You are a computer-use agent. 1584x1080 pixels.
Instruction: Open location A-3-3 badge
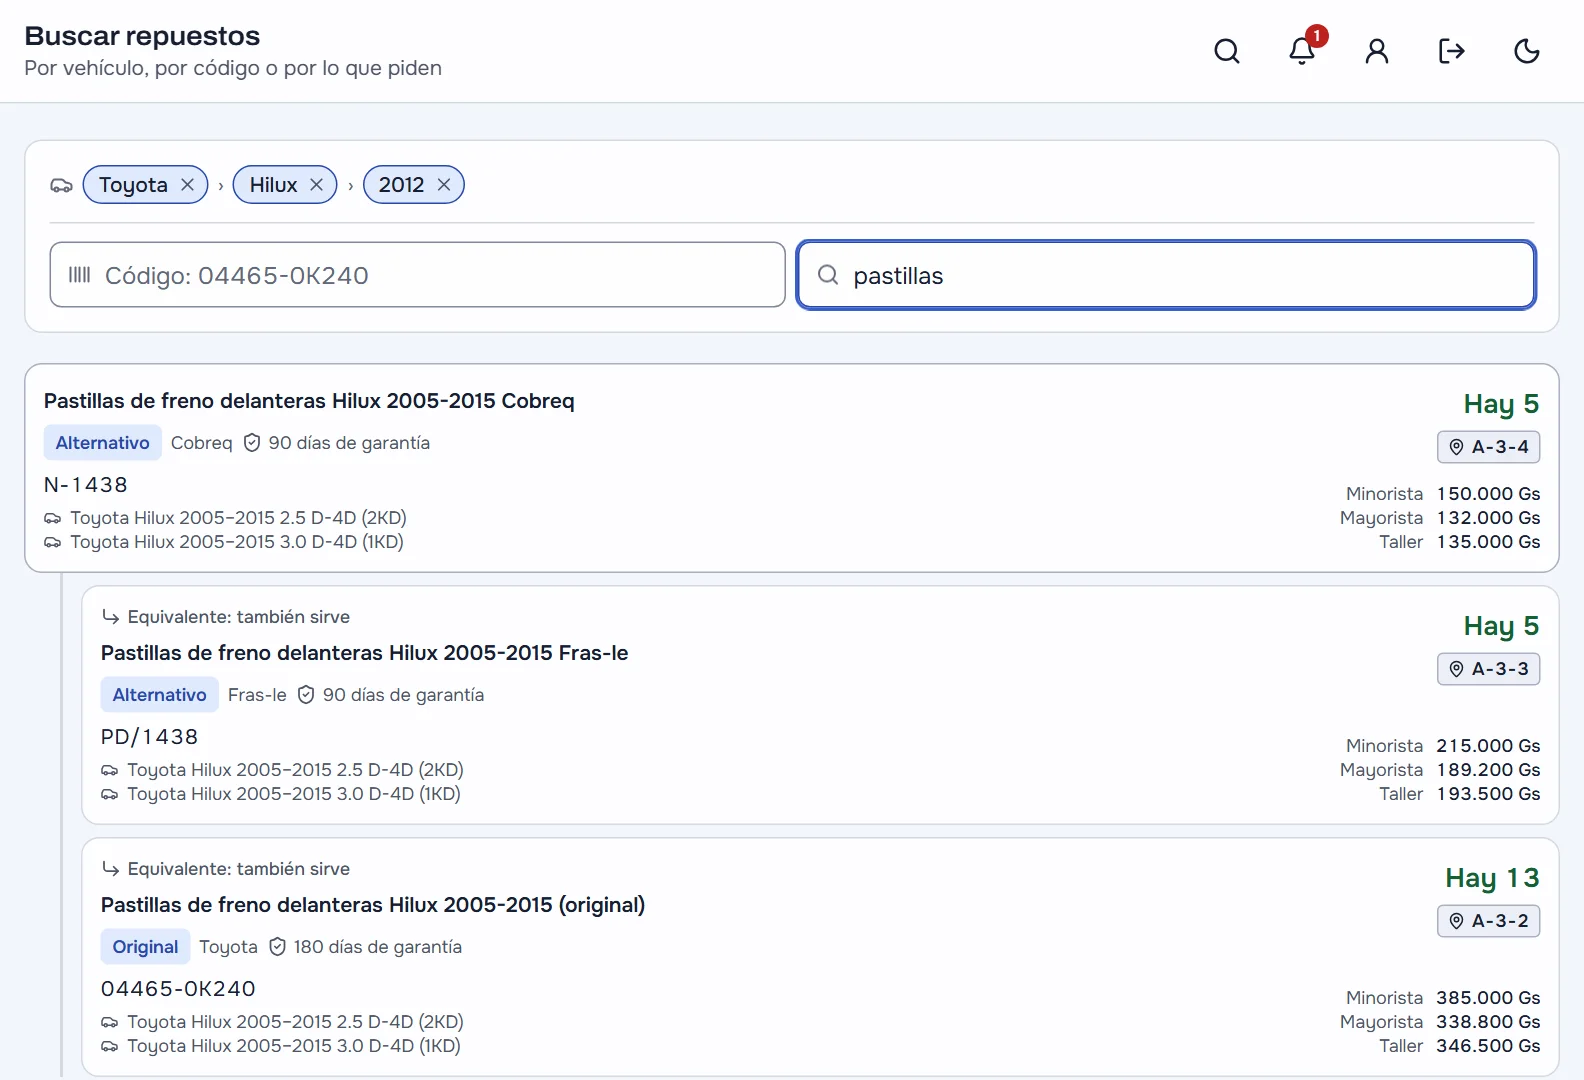click(1488, 669)
